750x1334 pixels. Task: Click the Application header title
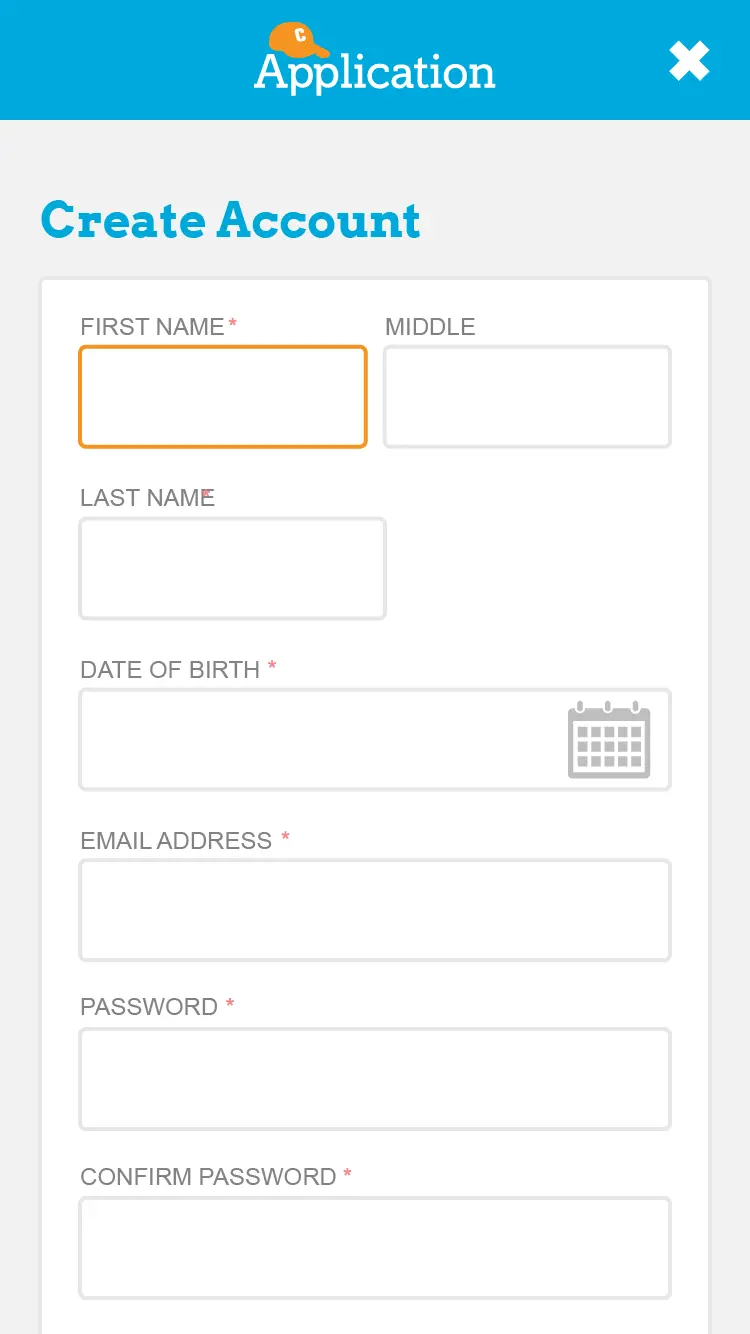point(375,73)
